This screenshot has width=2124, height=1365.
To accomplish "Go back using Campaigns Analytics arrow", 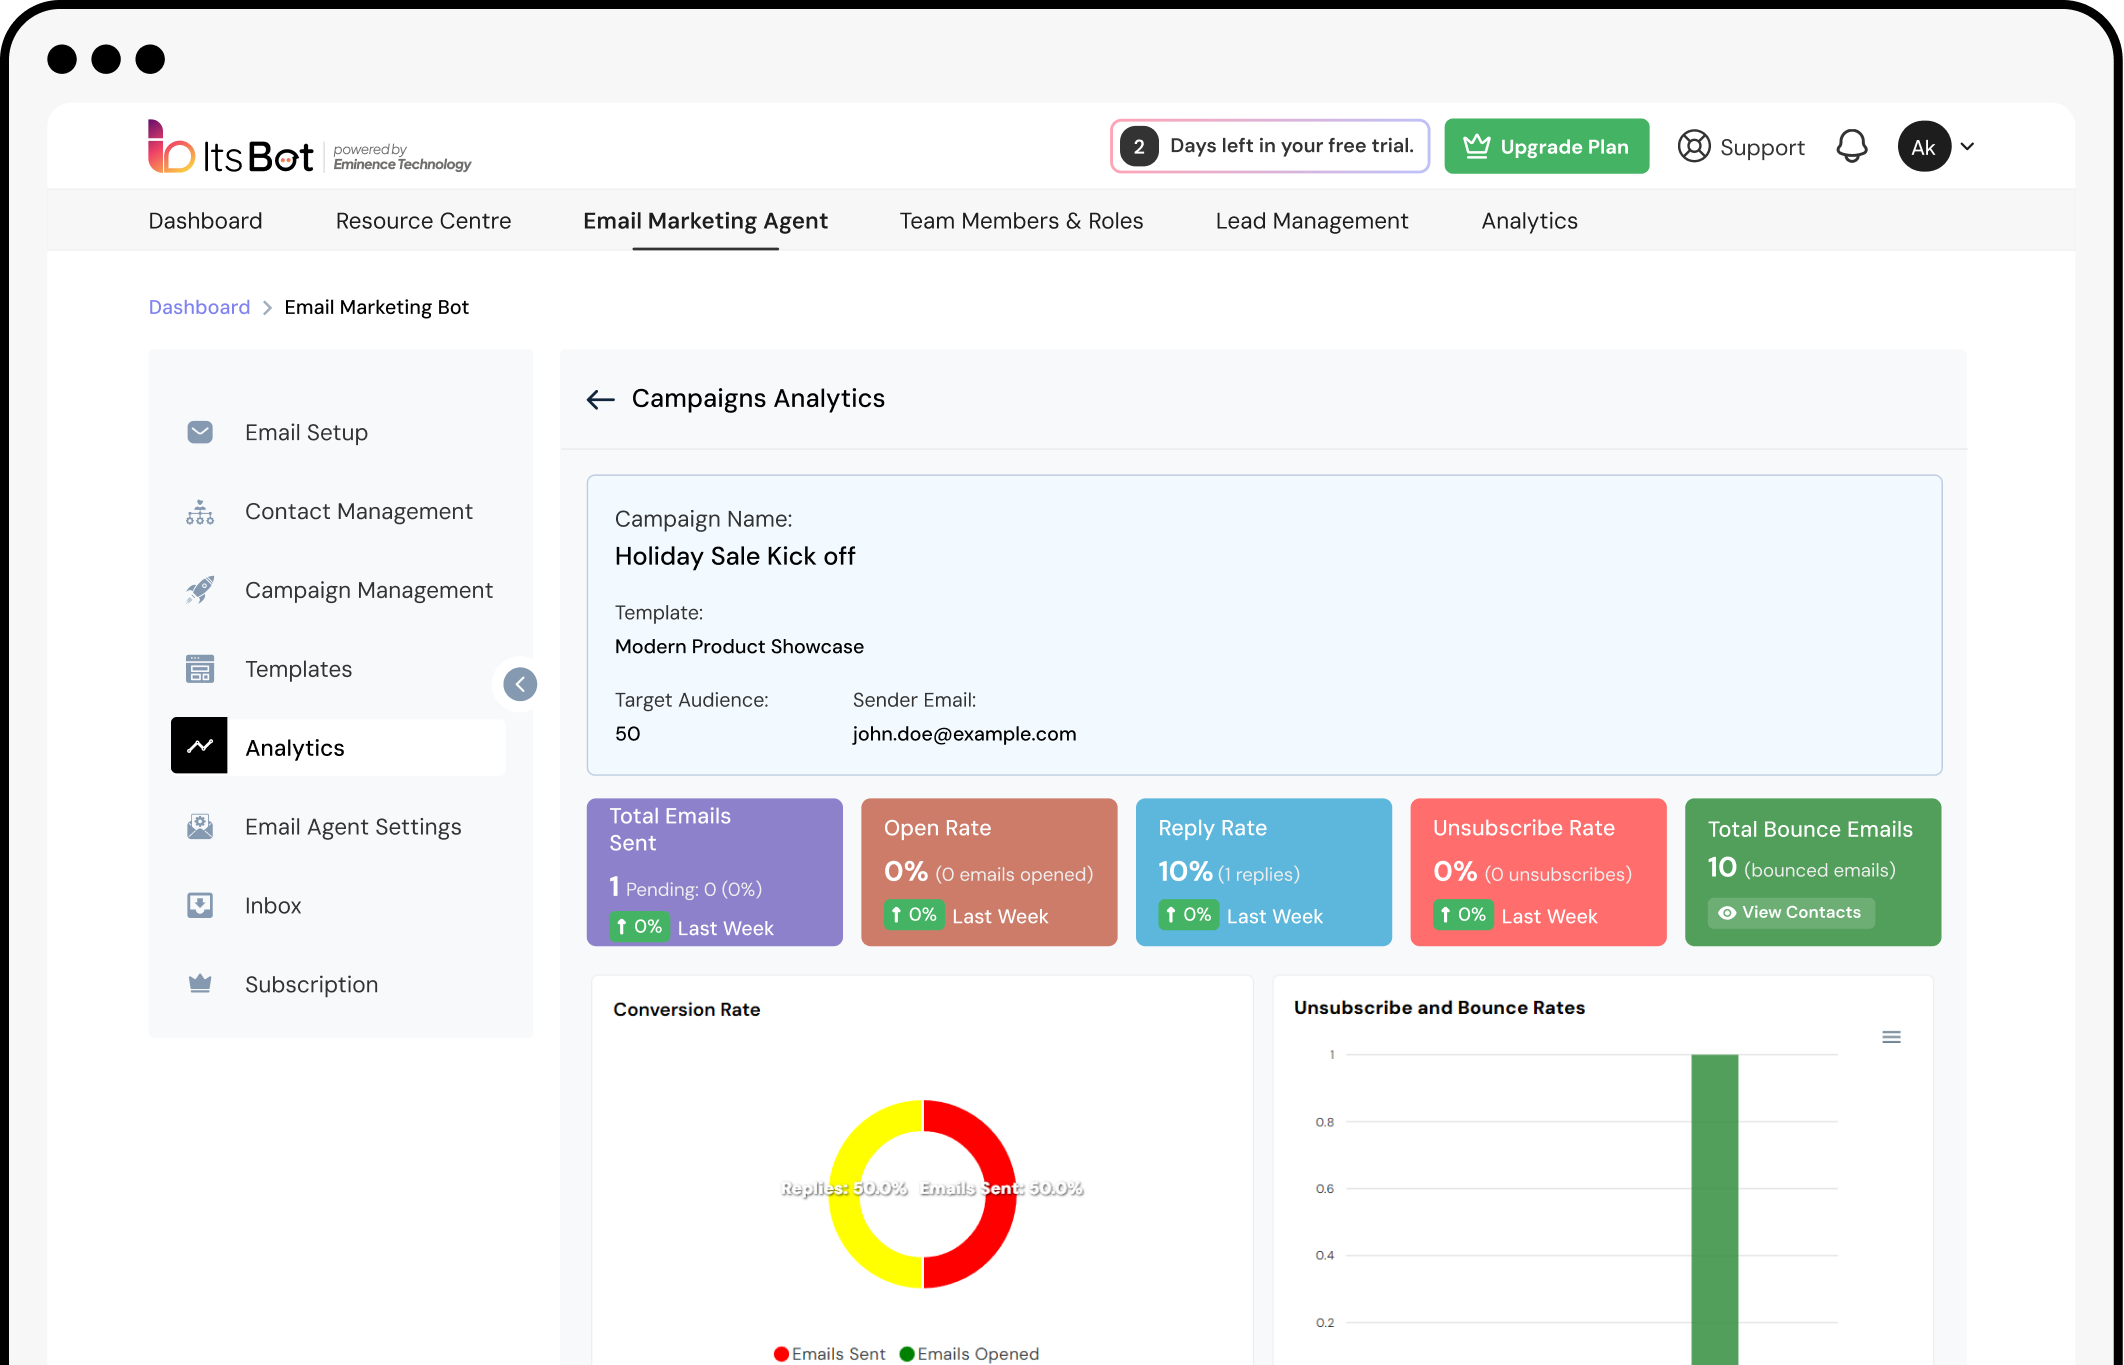I will (600, 399).
